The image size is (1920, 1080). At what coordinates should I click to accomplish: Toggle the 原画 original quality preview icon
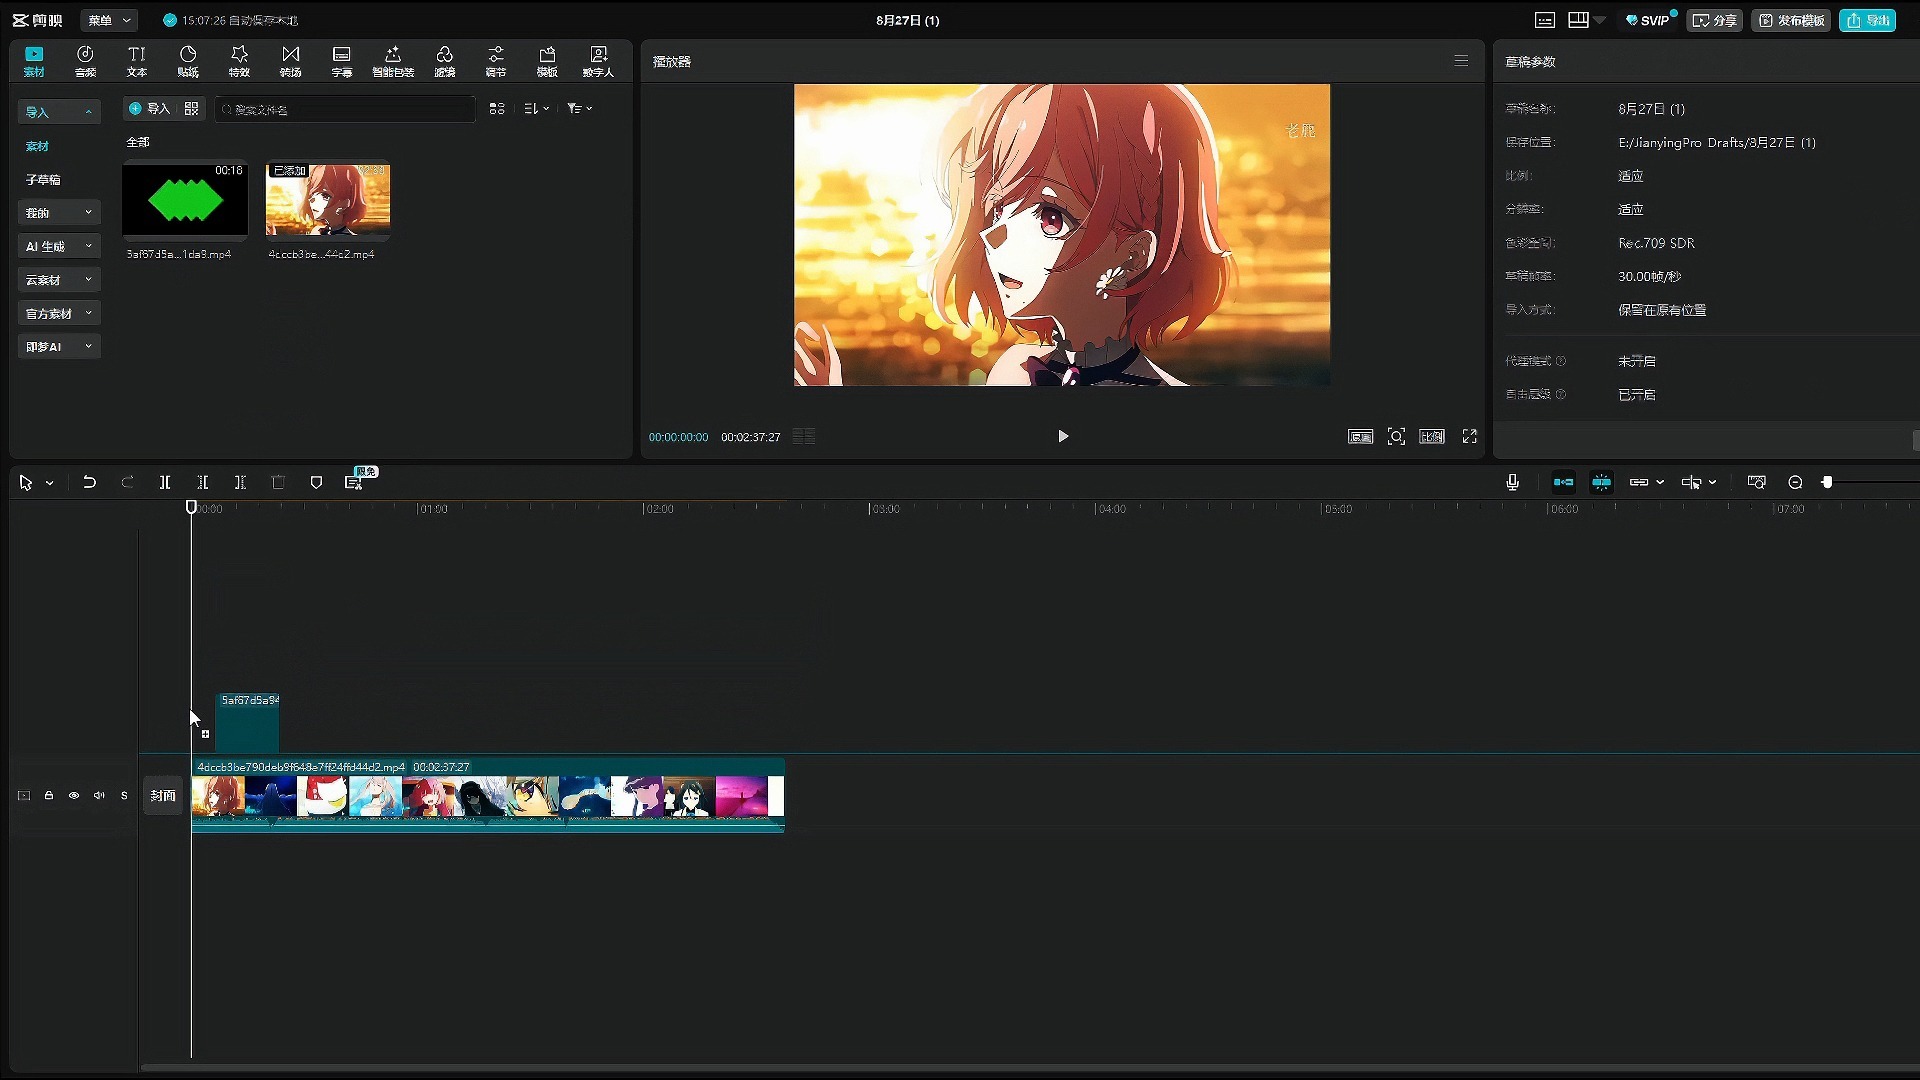tap(1360, 436)
